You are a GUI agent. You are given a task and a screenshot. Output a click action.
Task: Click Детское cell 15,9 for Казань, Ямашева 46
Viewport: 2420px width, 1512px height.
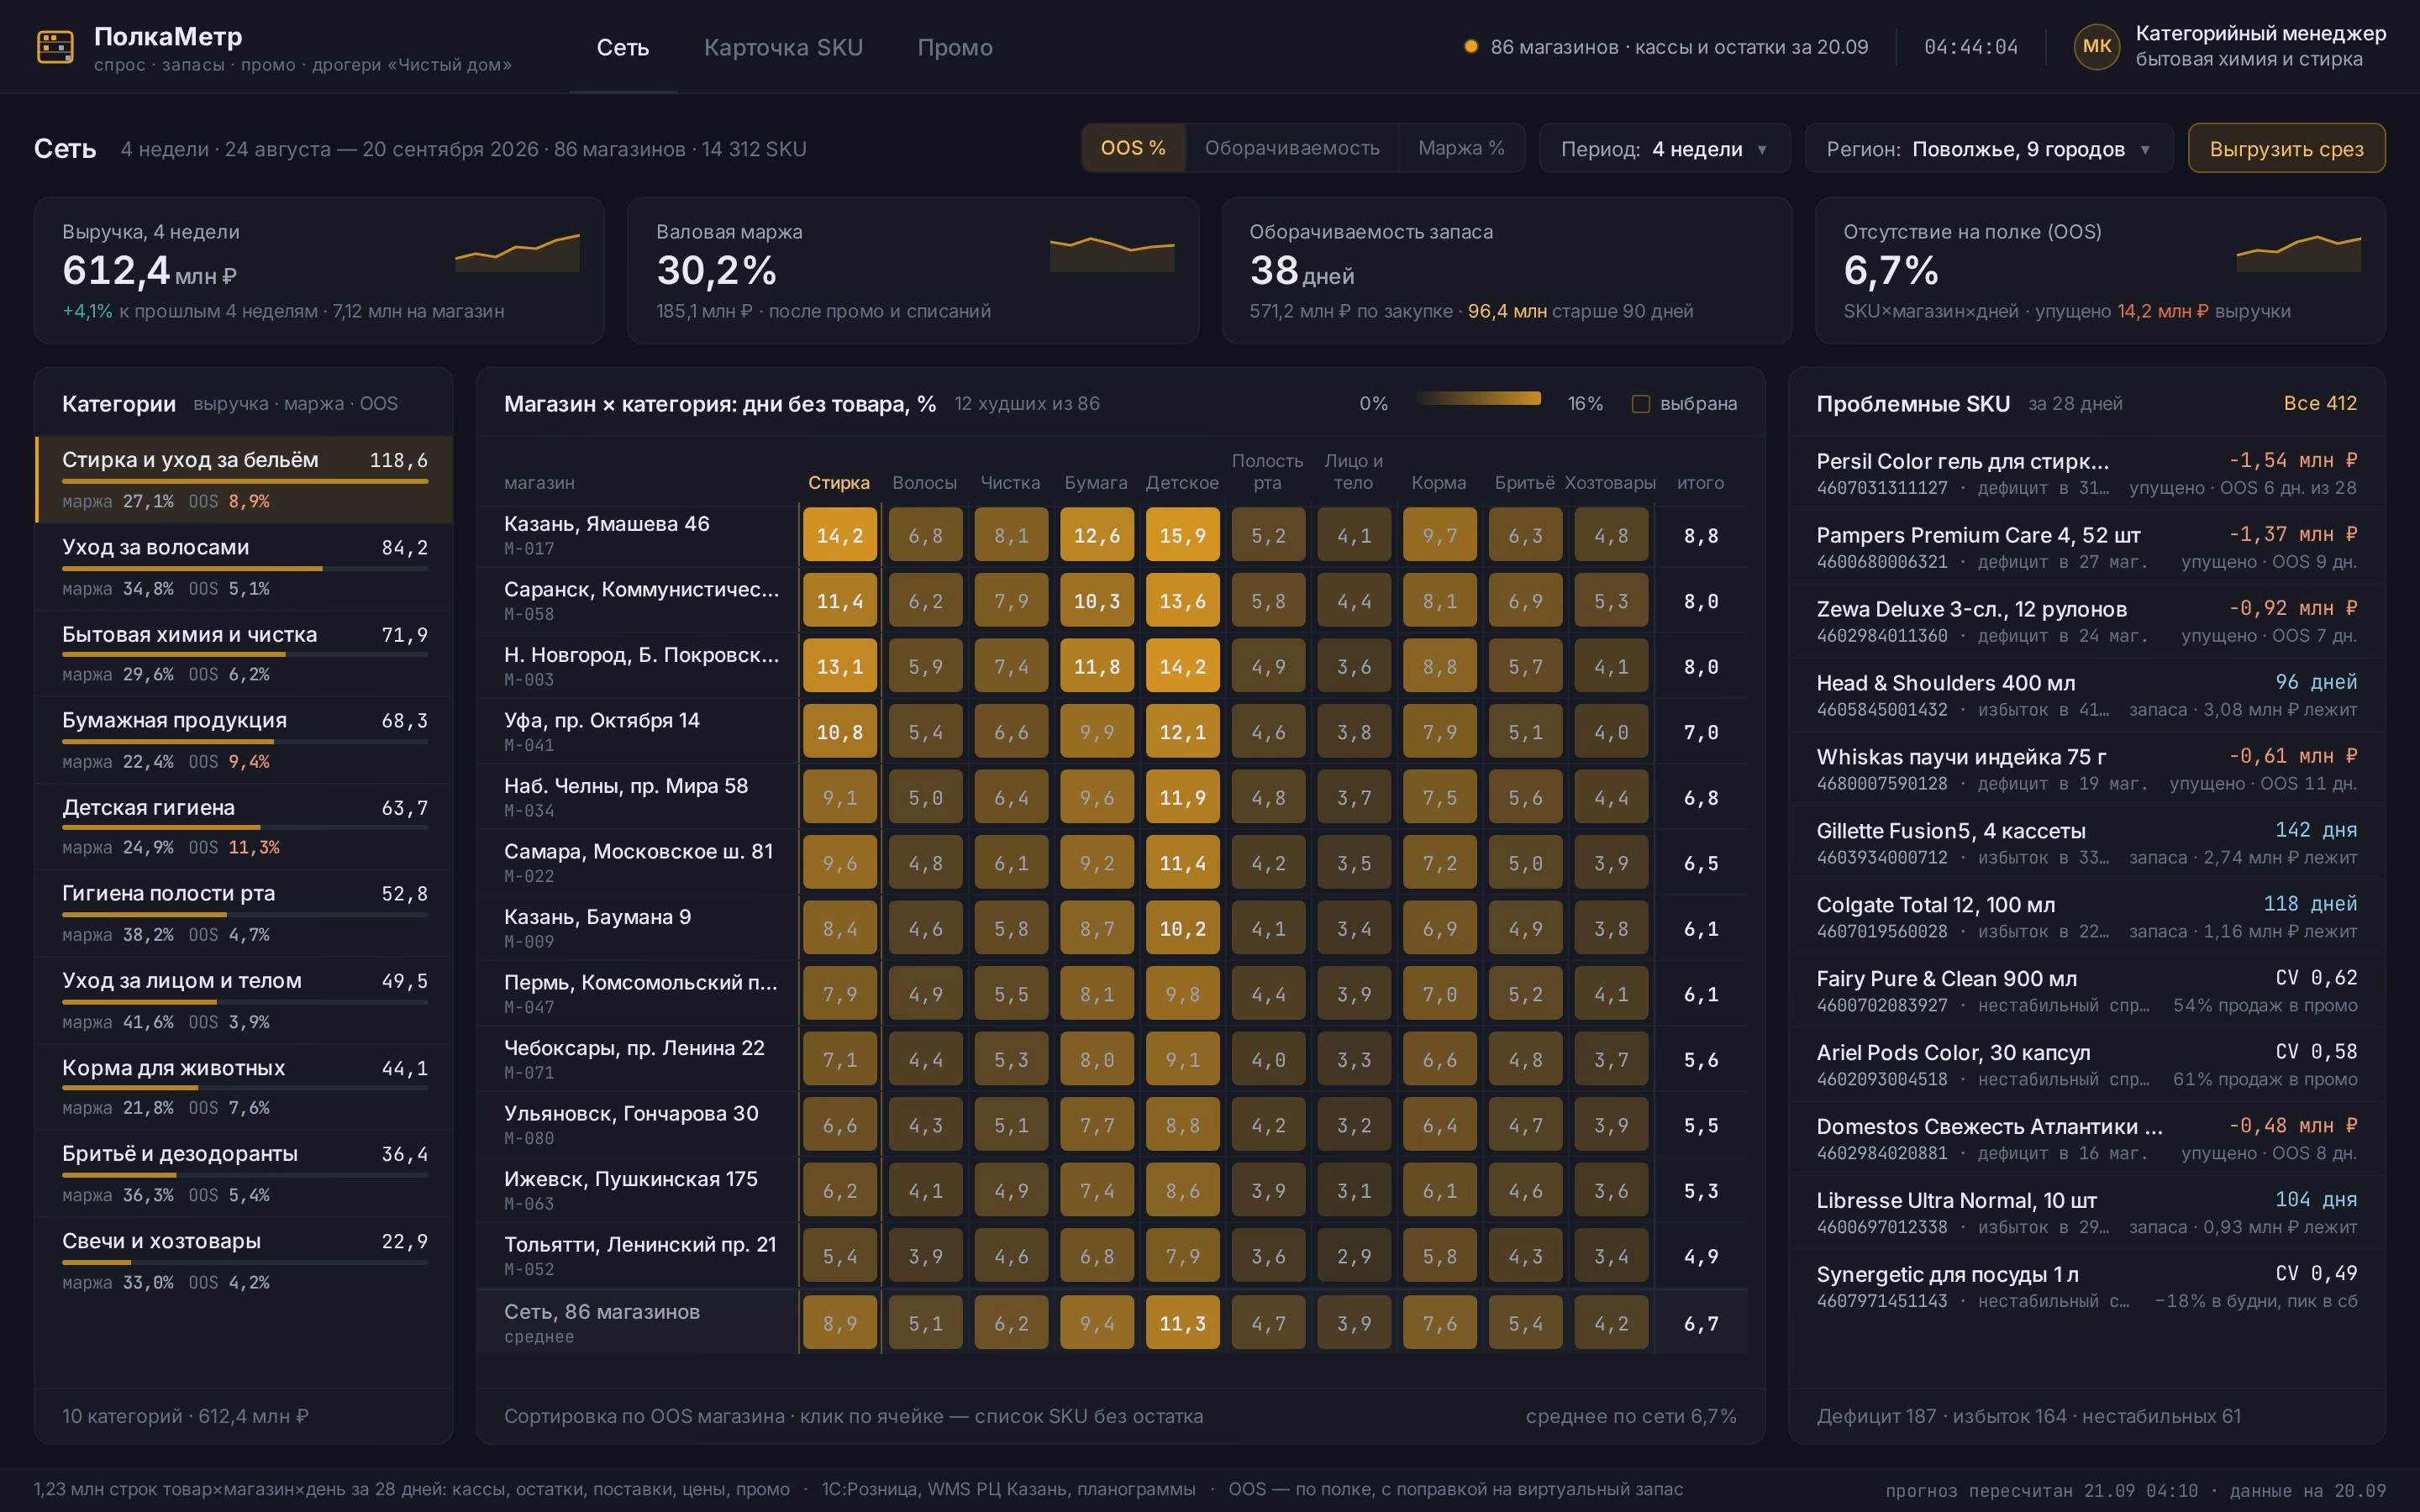tap(1183, 536)
